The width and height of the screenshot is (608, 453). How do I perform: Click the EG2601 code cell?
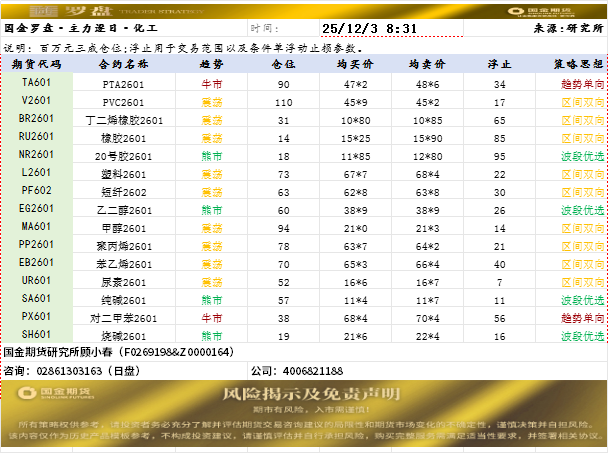(x=36, y=208)
